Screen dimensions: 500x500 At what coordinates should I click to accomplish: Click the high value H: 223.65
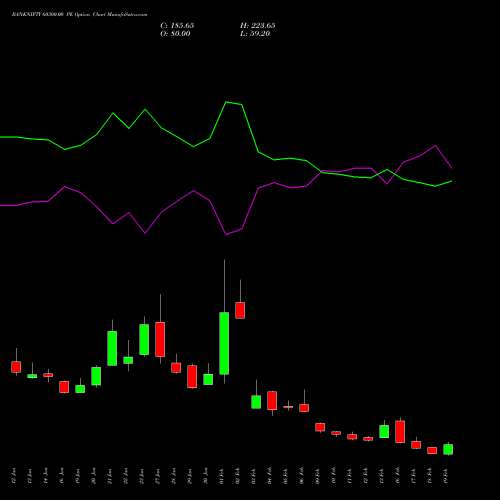point(258,26)
